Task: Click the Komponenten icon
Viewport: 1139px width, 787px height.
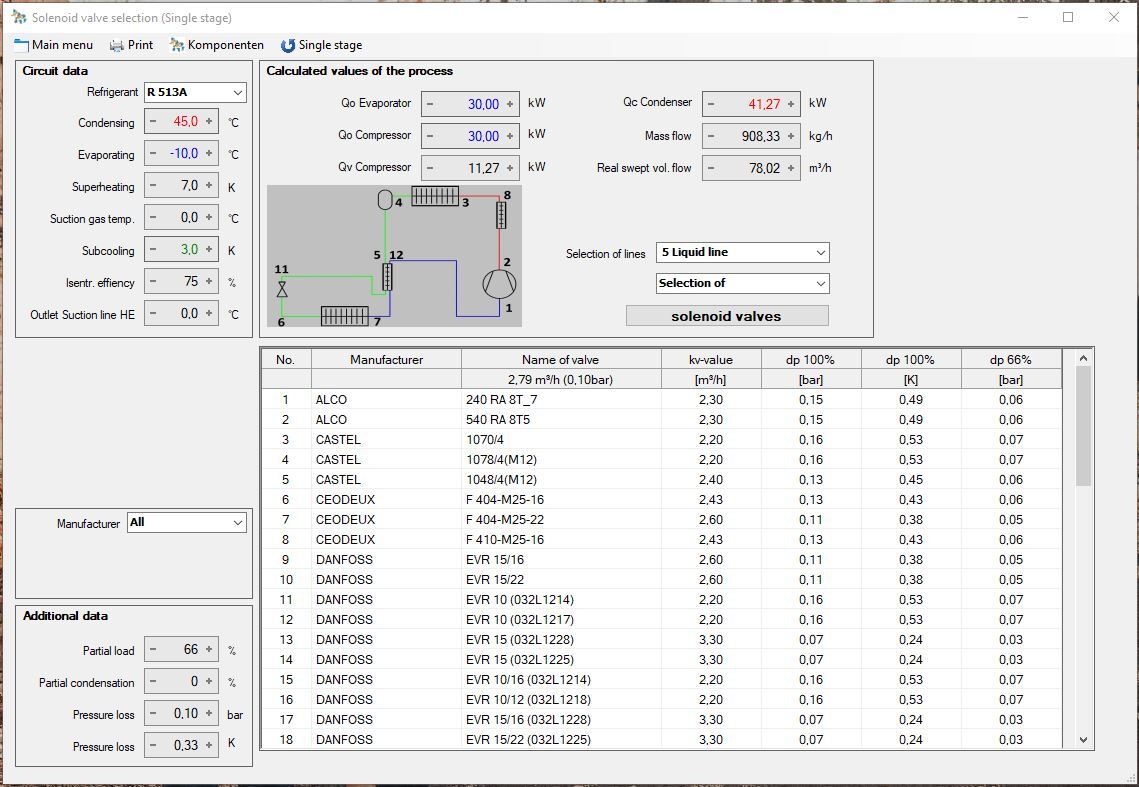Action: 177,45
